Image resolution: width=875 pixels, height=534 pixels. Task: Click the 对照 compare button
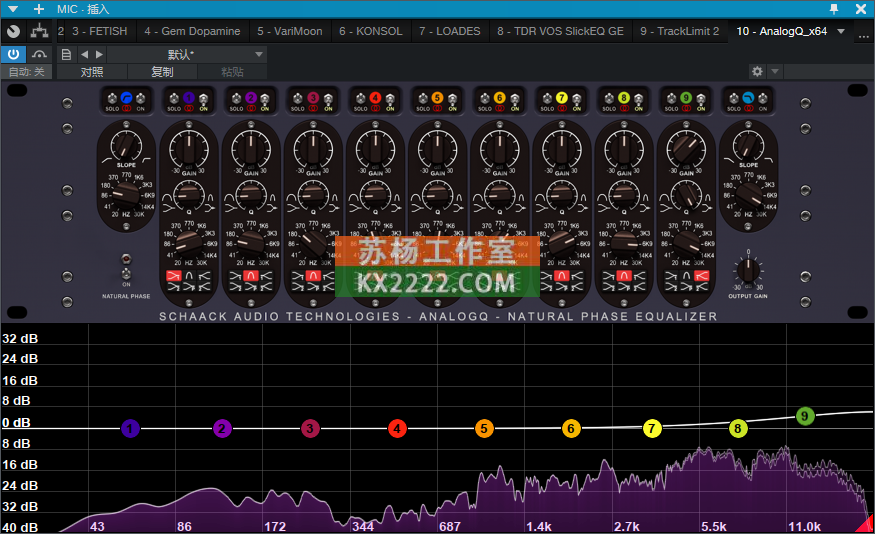92,72
